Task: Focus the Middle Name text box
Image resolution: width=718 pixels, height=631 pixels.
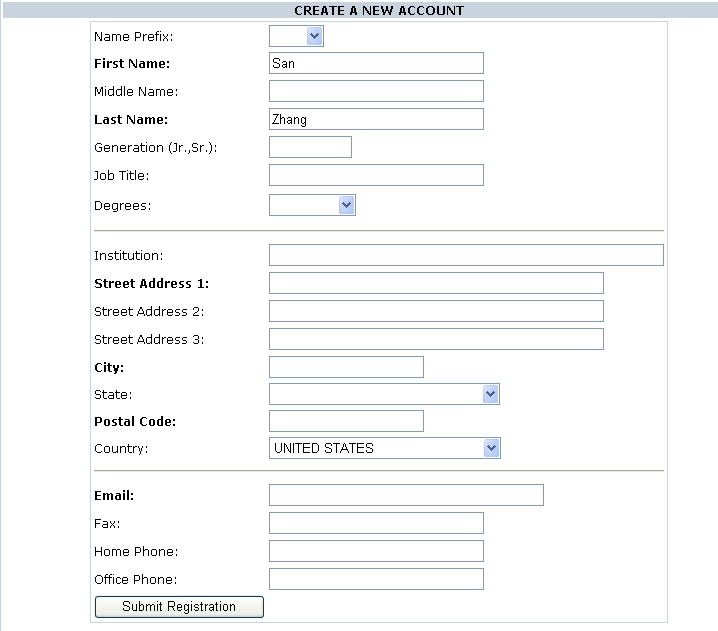Action: pyautogui.click(x=376, y=91)
